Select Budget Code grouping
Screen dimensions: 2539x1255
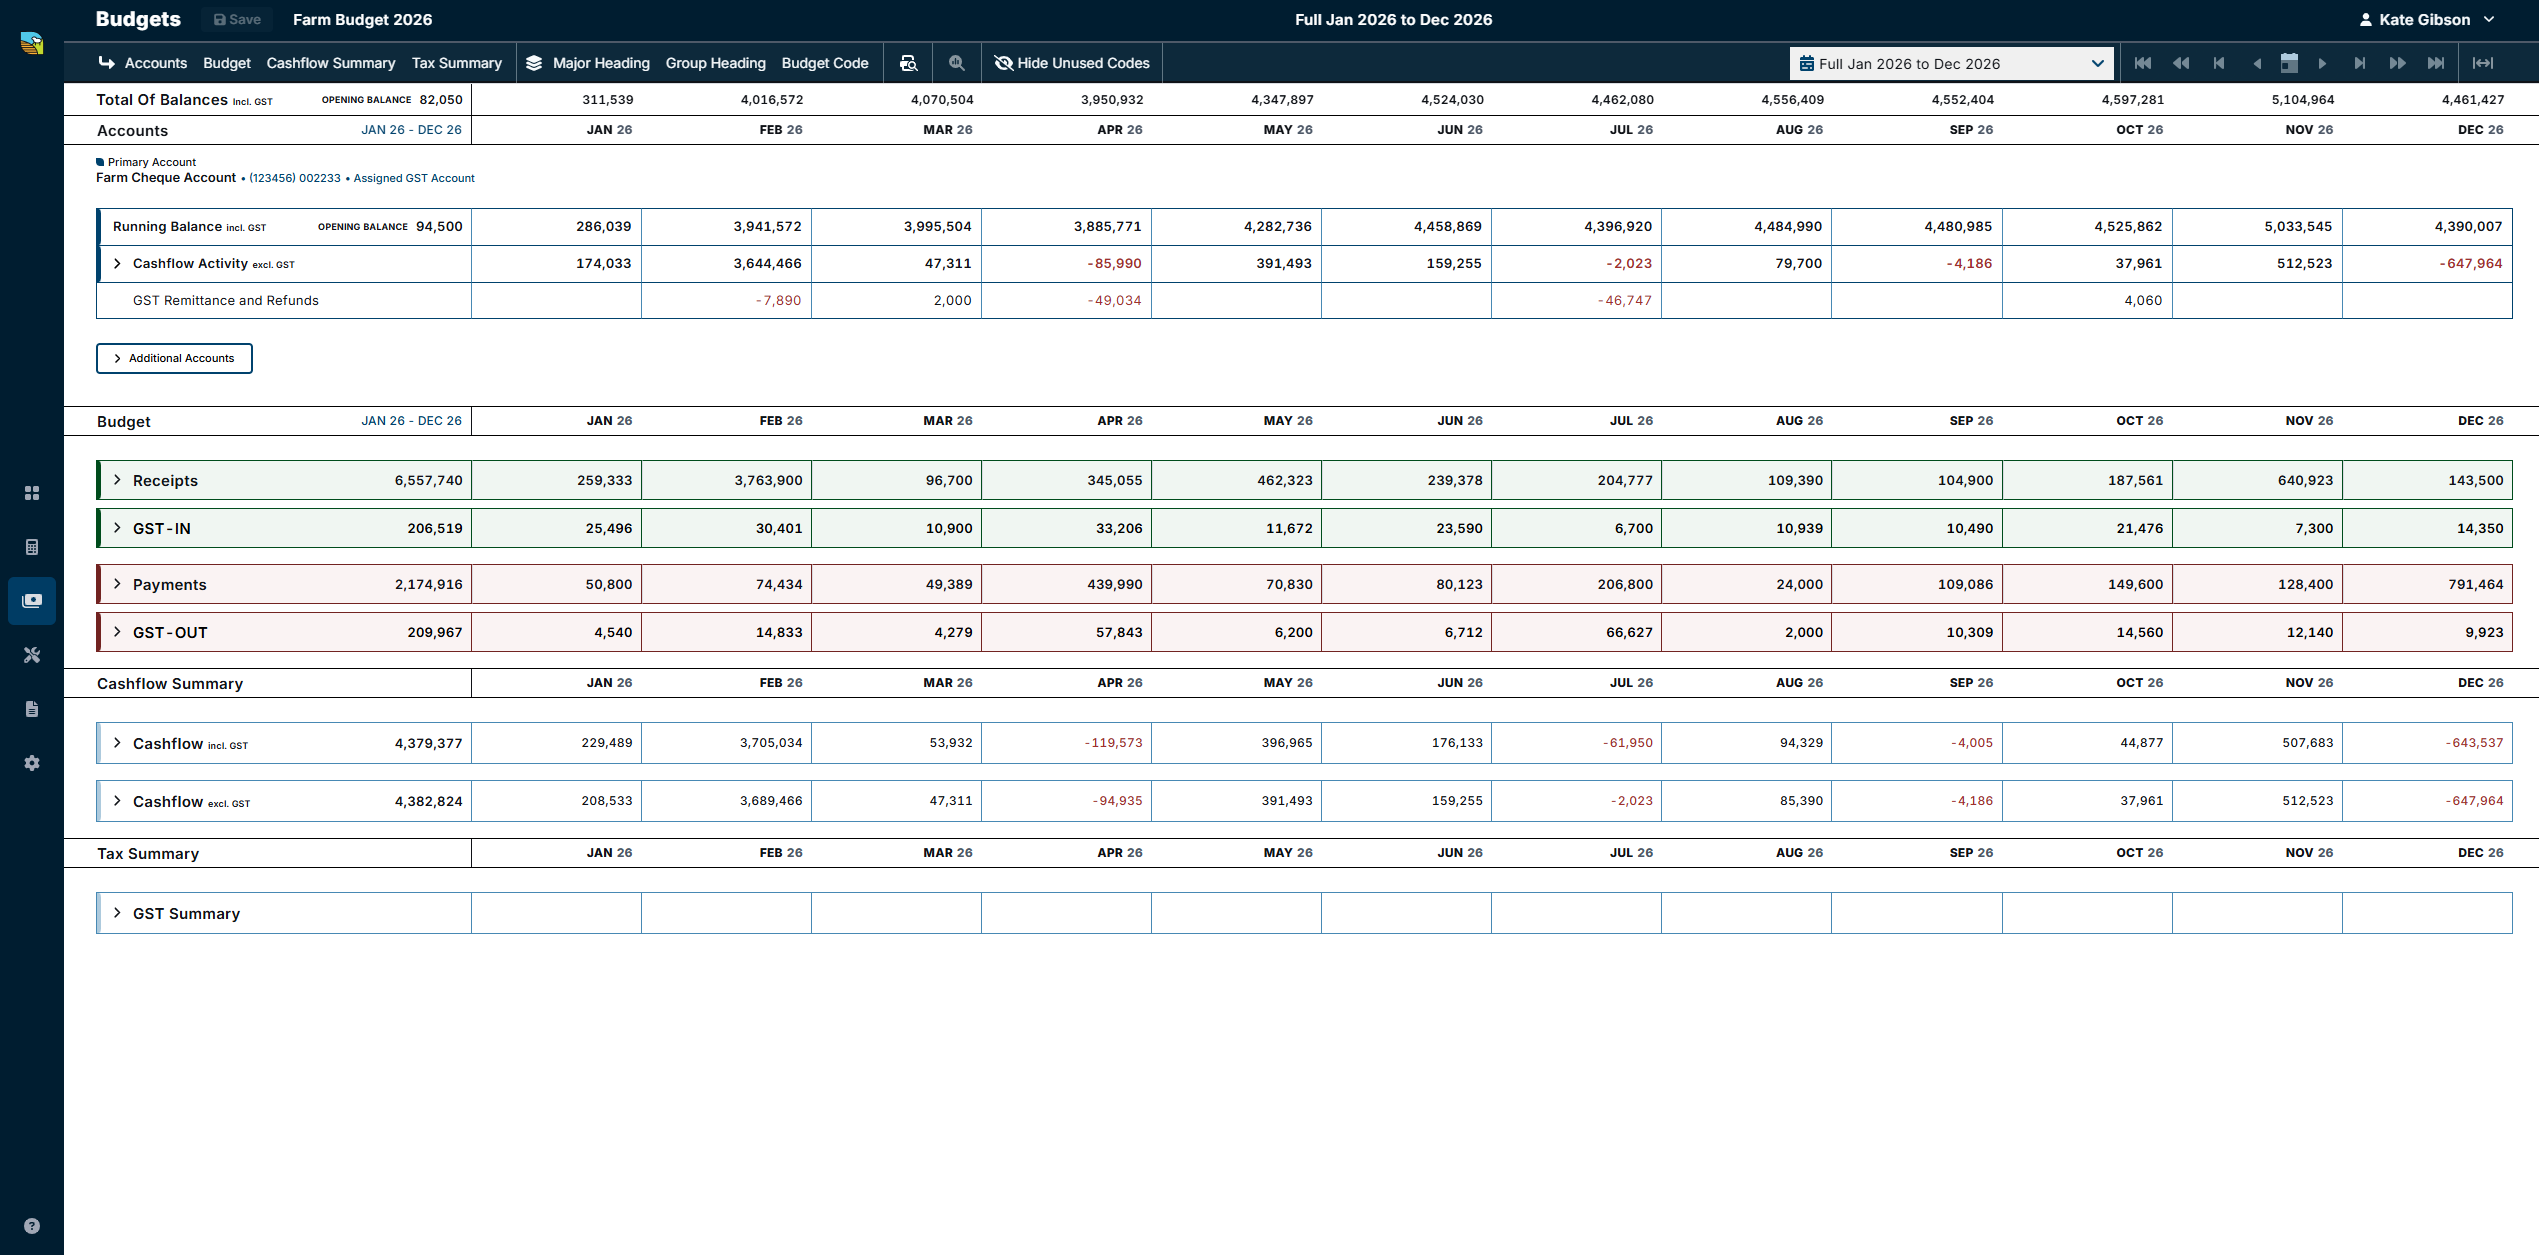(825, 63)
